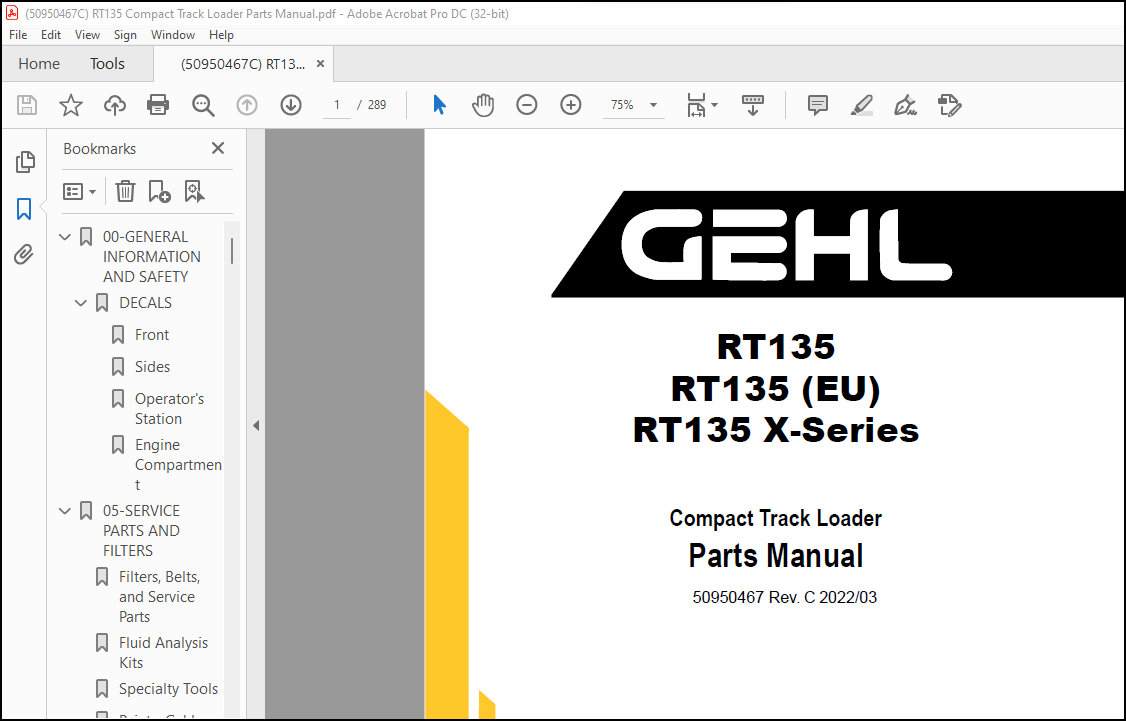Open the Sides bookmark
This screenshot has width=1126, height=721.
[x=152, y=367]
